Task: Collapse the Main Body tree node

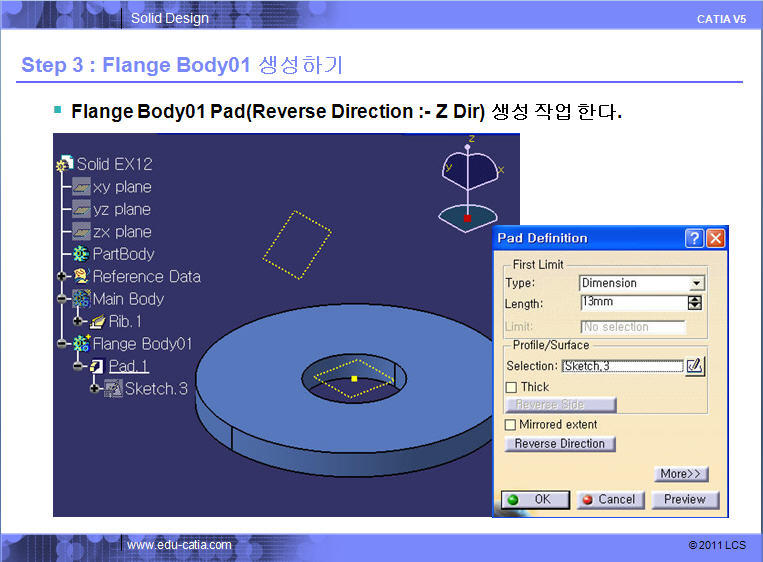Action: point(62,299)
